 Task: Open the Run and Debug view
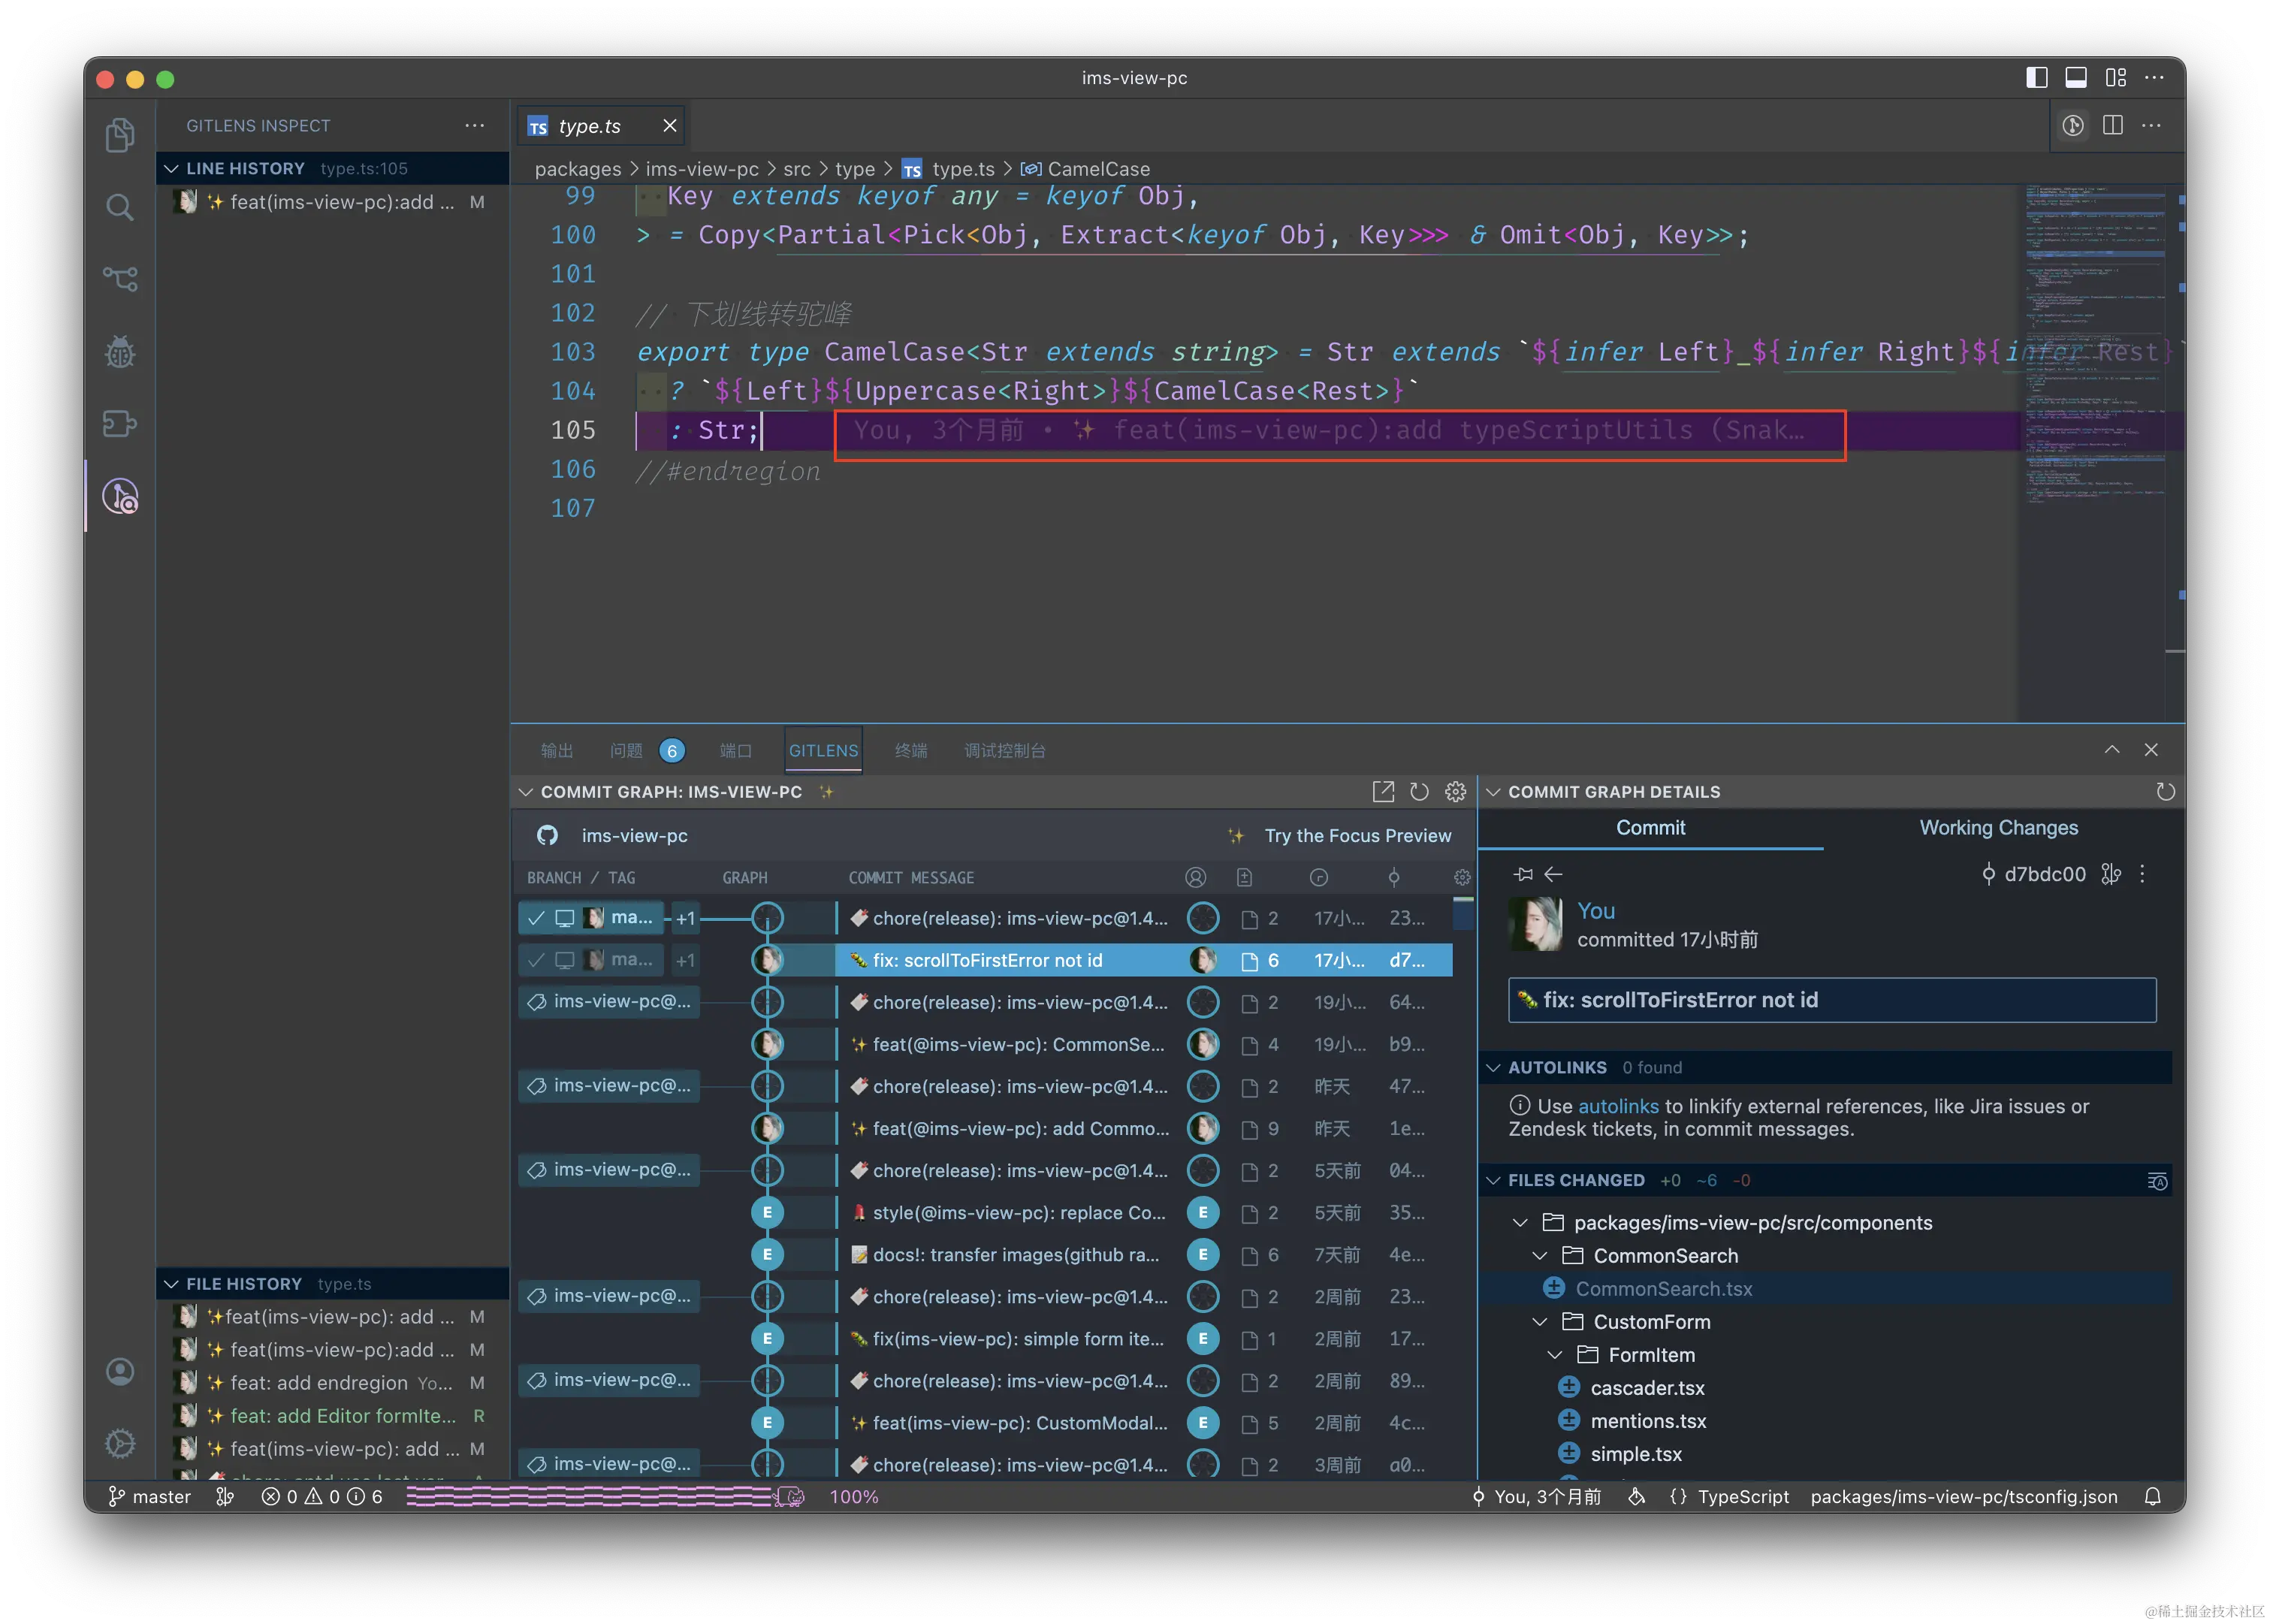(120, 352)
